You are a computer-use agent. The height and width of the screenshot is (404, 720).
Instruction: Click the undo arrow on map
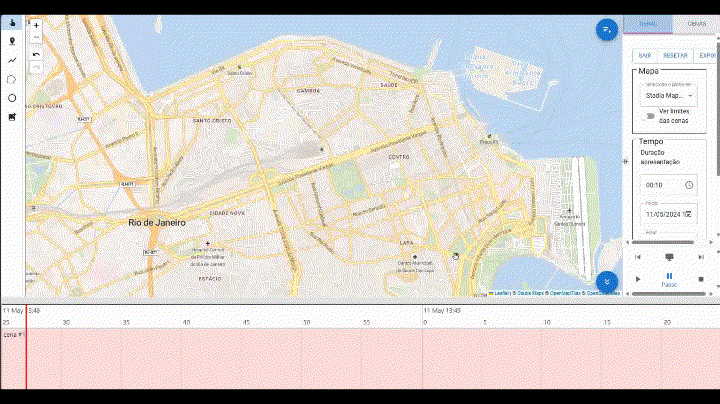[37, 54]
